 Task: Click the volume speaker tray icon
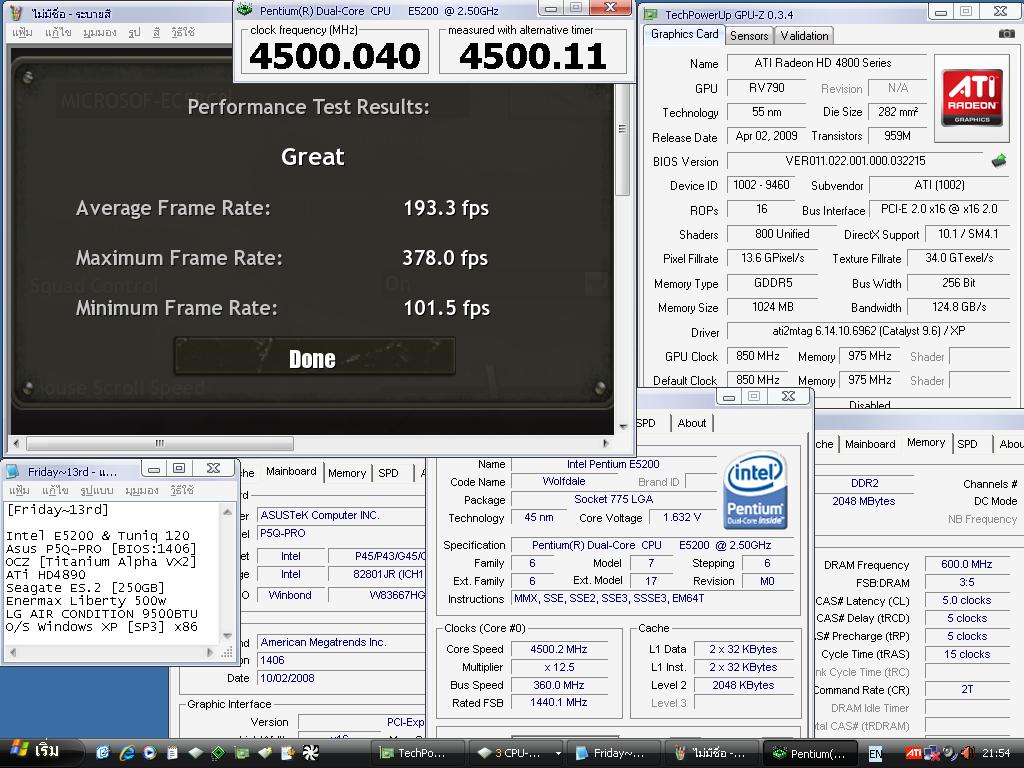coord(967,753)
